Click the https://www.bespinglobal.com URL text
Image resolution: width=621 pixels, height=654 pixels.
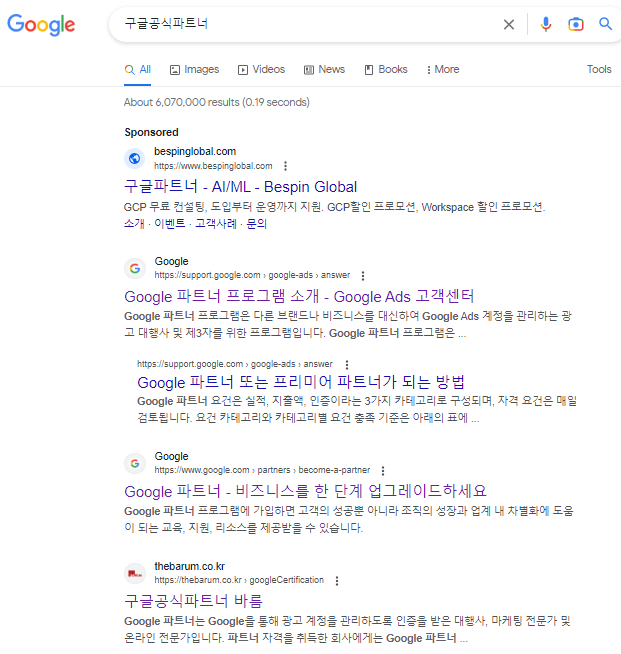click(x=213, y=166)
